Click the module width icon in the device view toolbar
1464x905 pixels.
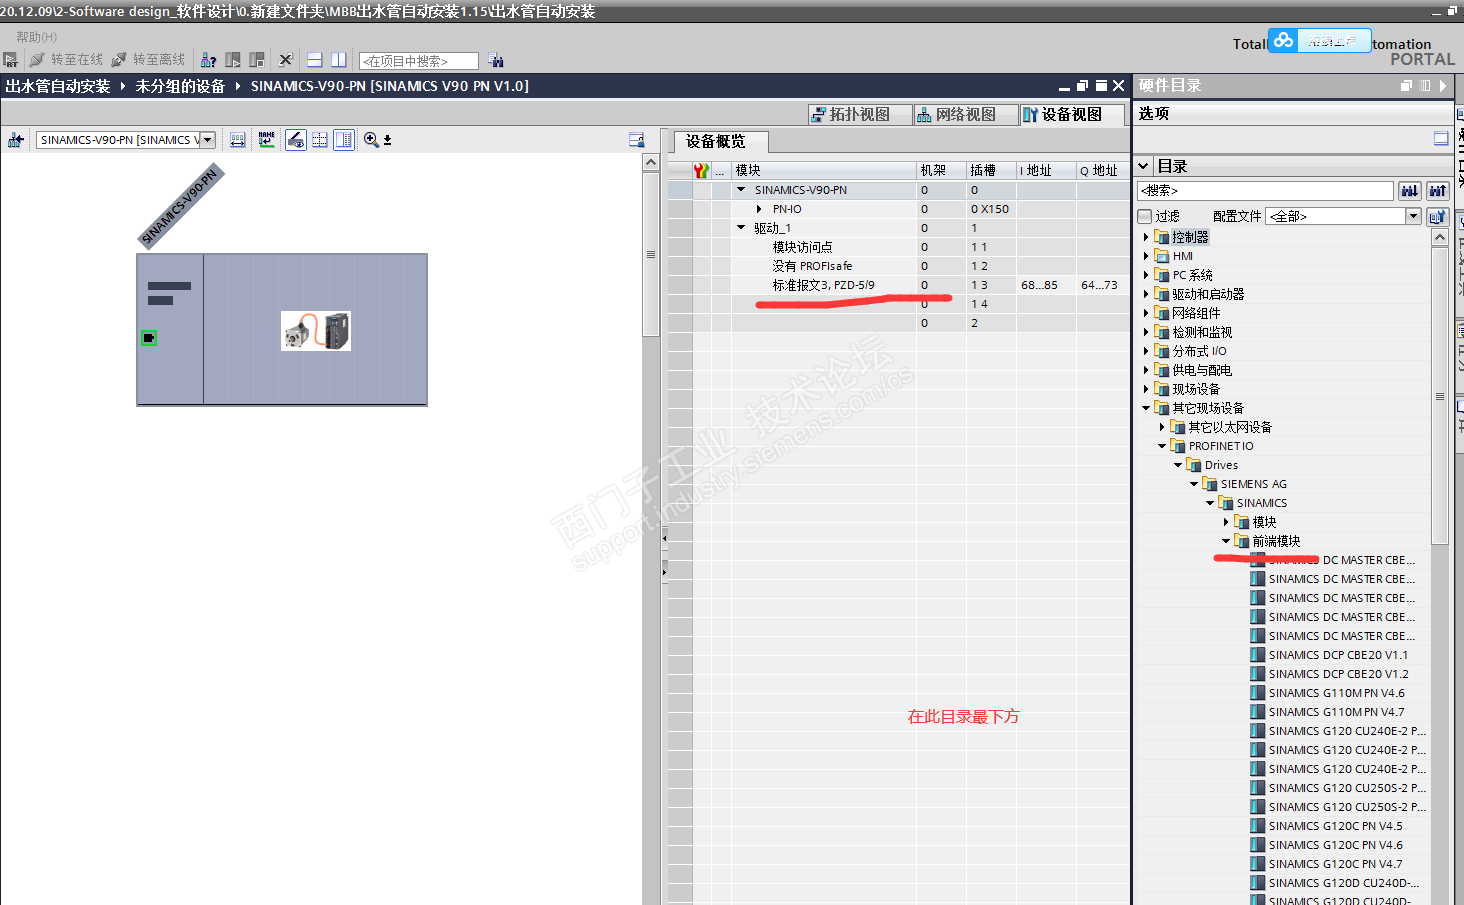[237, 140]
